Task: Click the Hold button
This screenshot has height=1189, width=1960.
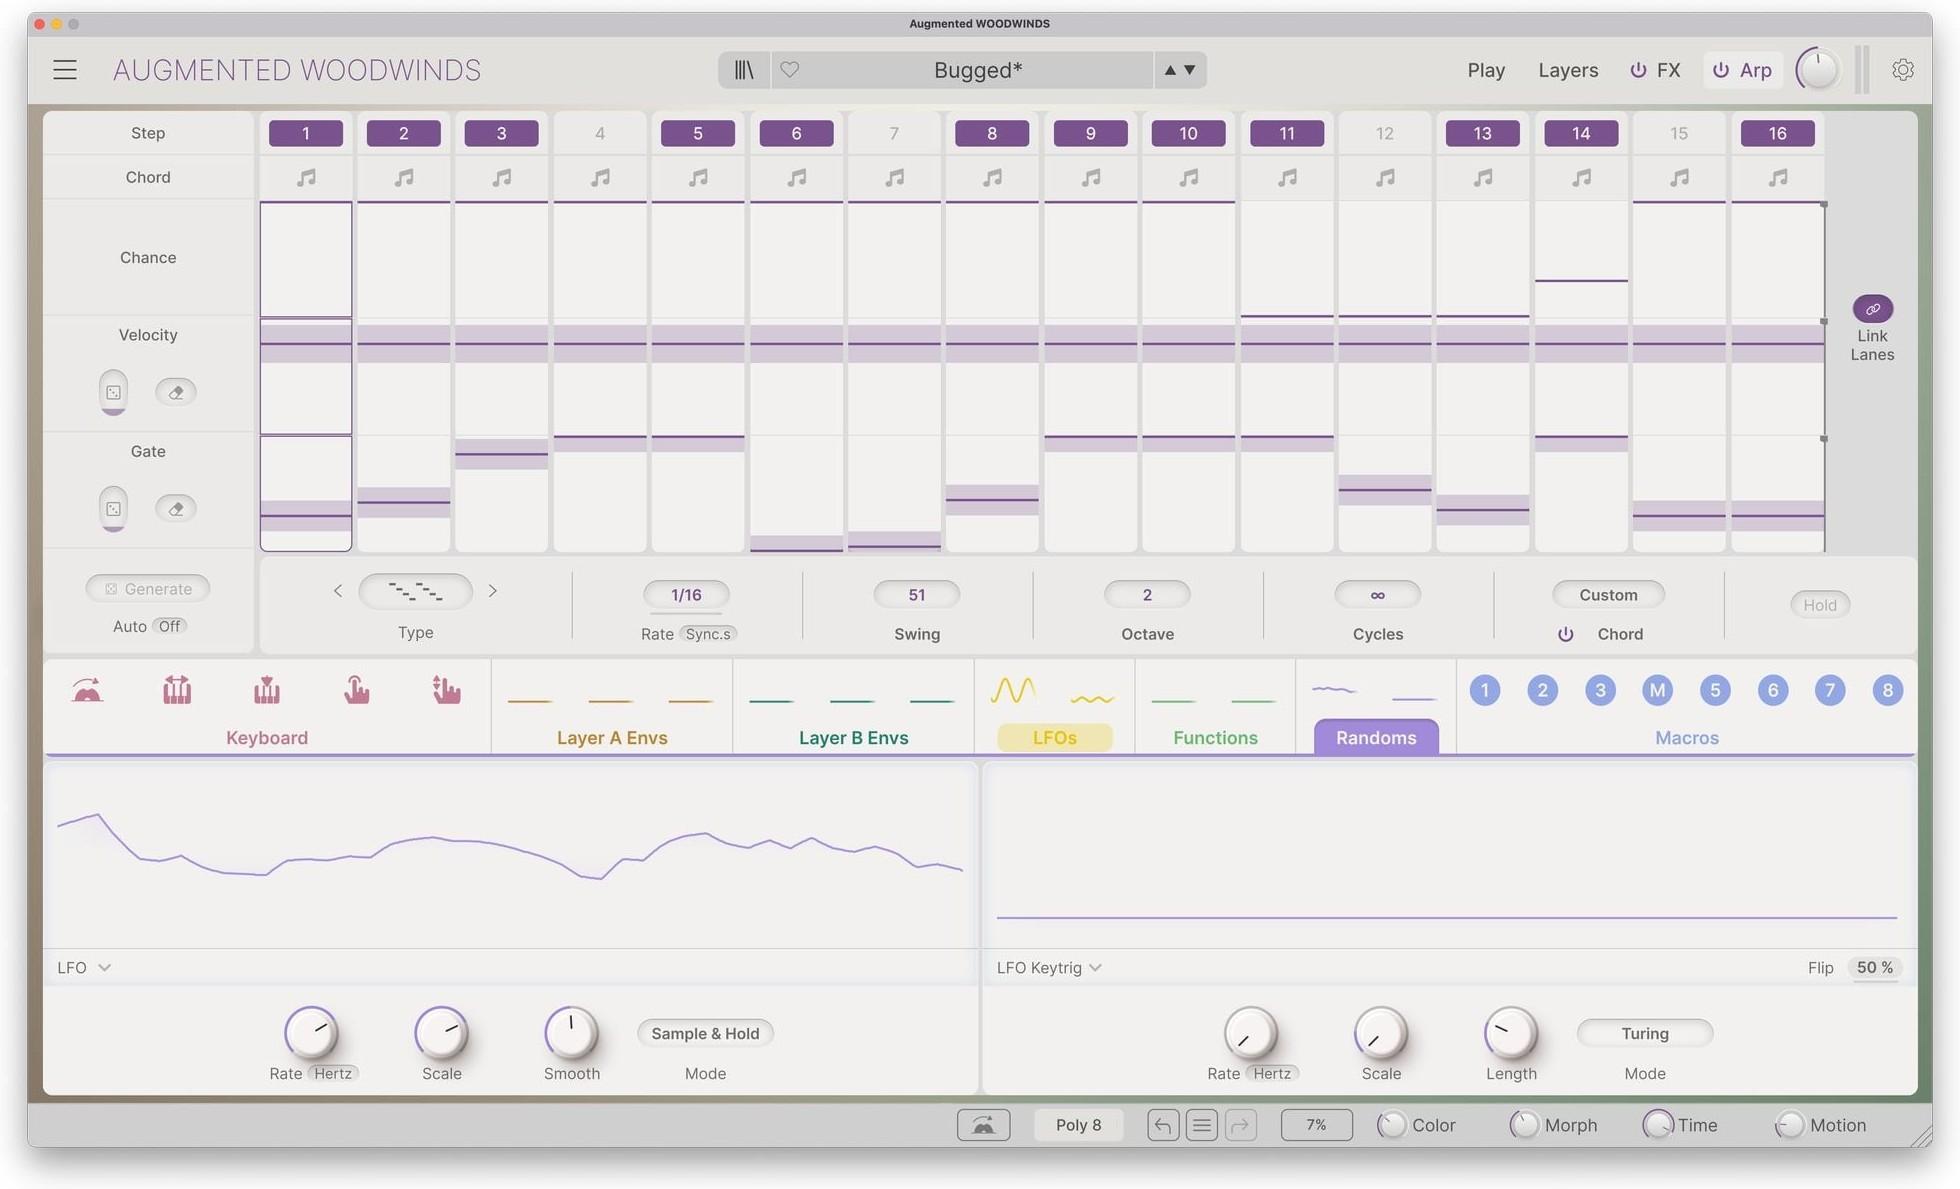Action: tap(1819, 604)
